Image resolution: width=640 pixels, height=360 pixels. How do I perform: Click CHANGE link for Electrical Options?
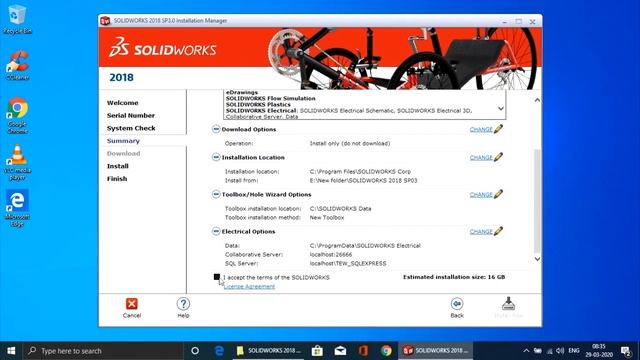pyautogui.click(x=481, y=232)
